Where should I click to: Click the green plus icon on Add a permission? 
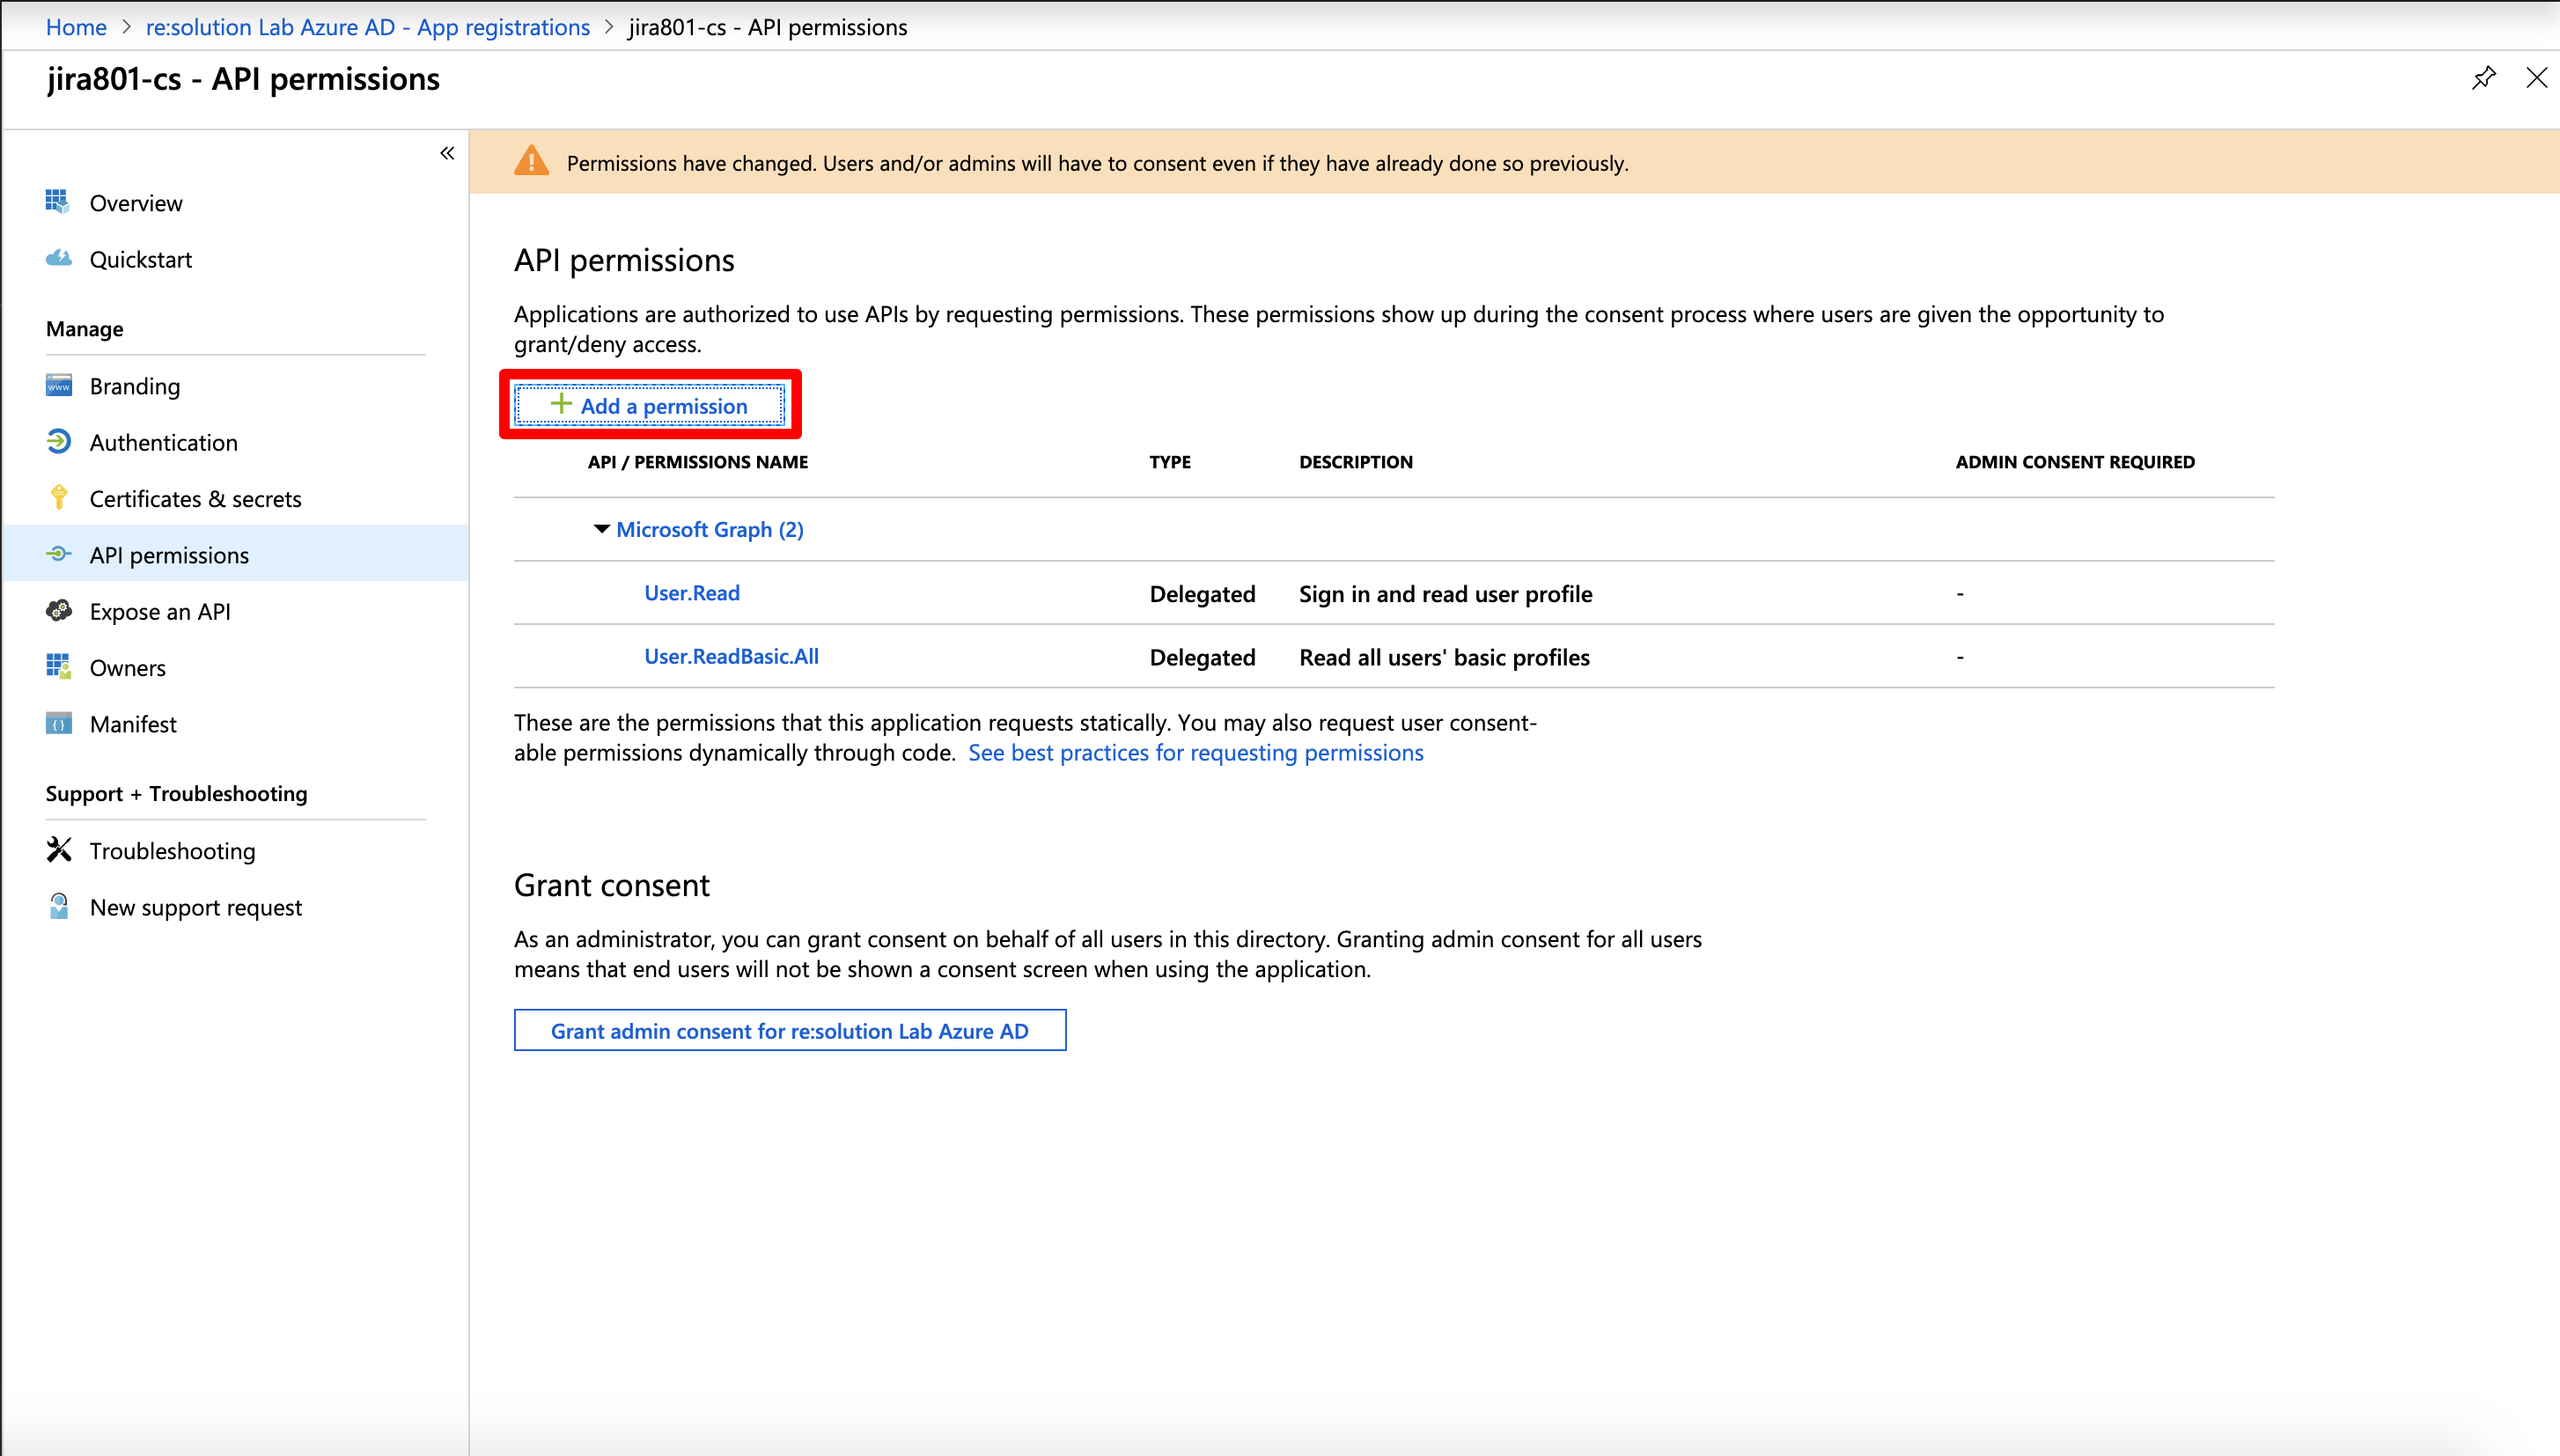point(561,404)
